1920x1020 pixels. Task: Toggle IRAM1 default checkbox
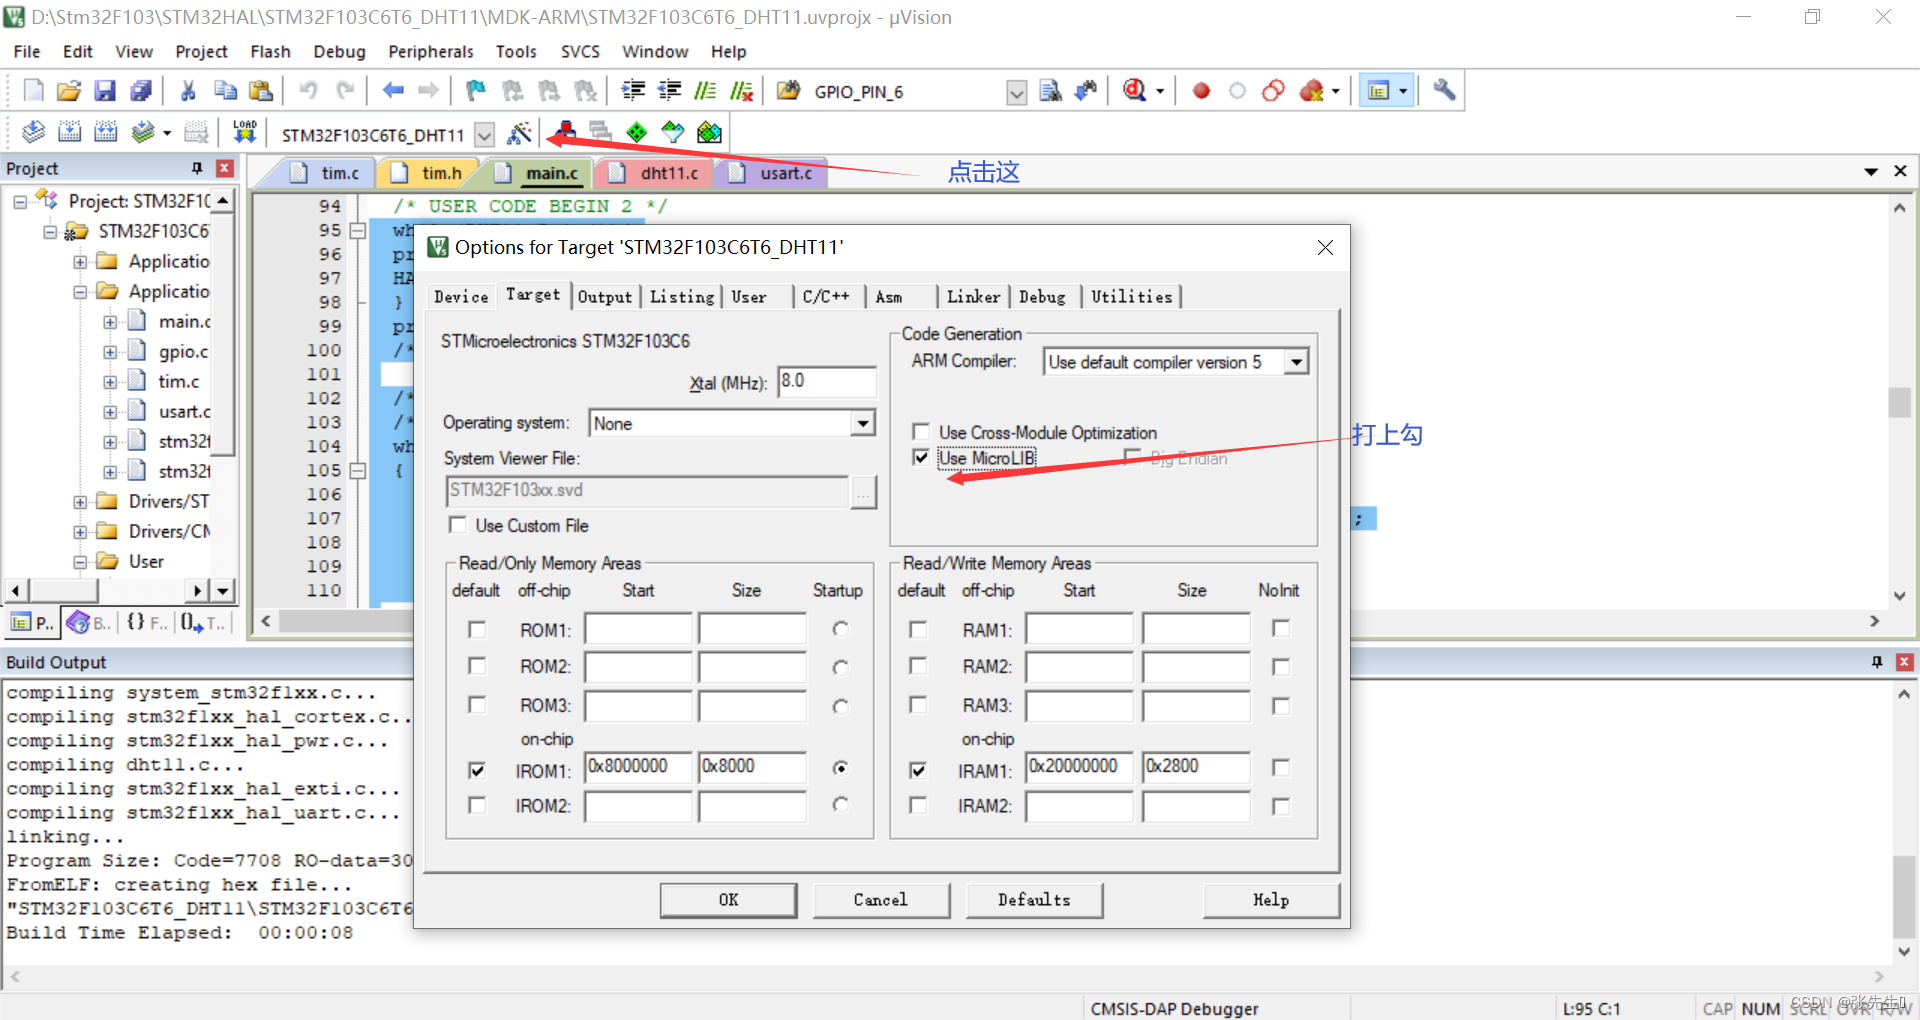pos(917,769)
